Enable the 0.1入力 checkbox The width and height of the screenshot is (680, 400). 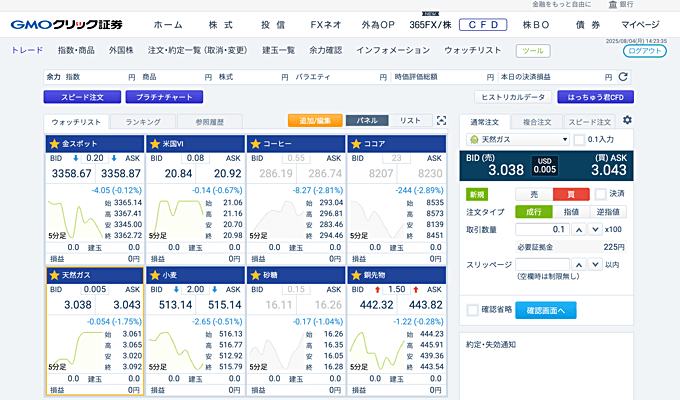[580, 139]
